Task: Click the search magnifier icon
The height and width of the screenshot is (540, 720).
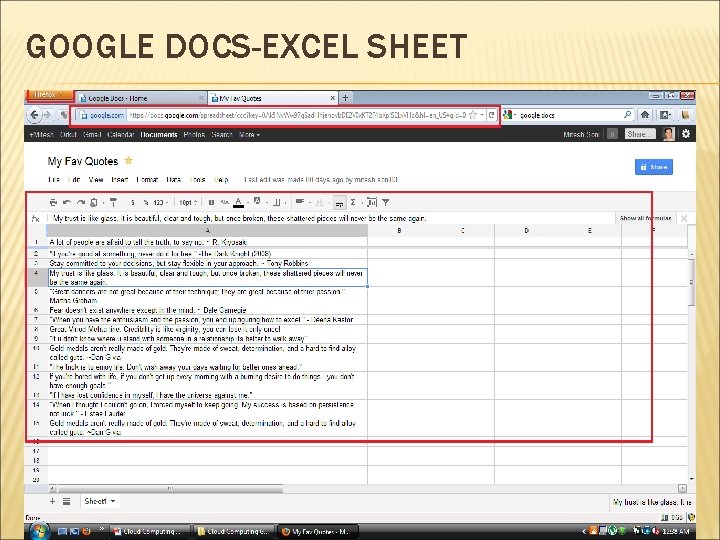Action: pyautogui.click(x=627, y=115)
